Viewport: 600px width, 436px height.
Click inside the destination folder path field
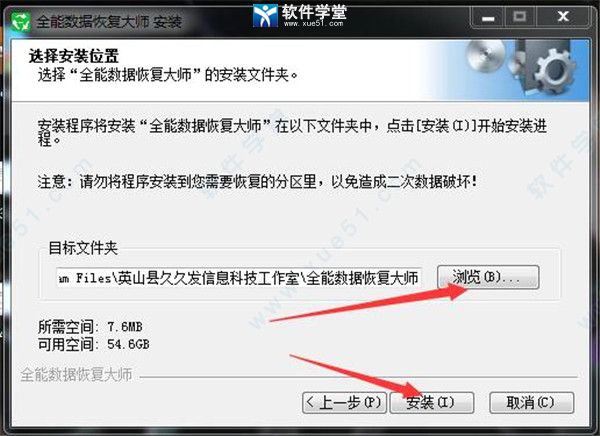coord(239,278)
